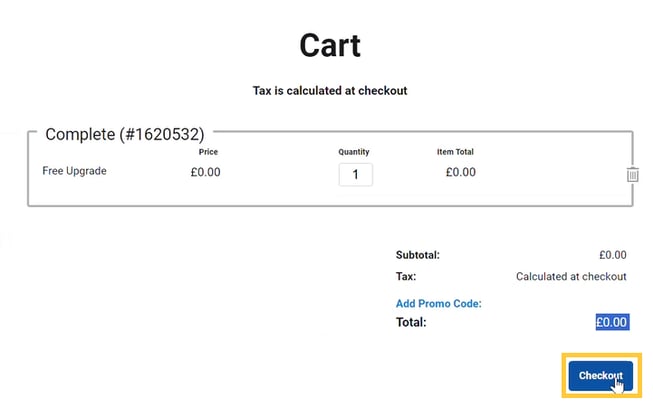Focus the Quantity input field
653x408 pixels.
coord(355,175)
